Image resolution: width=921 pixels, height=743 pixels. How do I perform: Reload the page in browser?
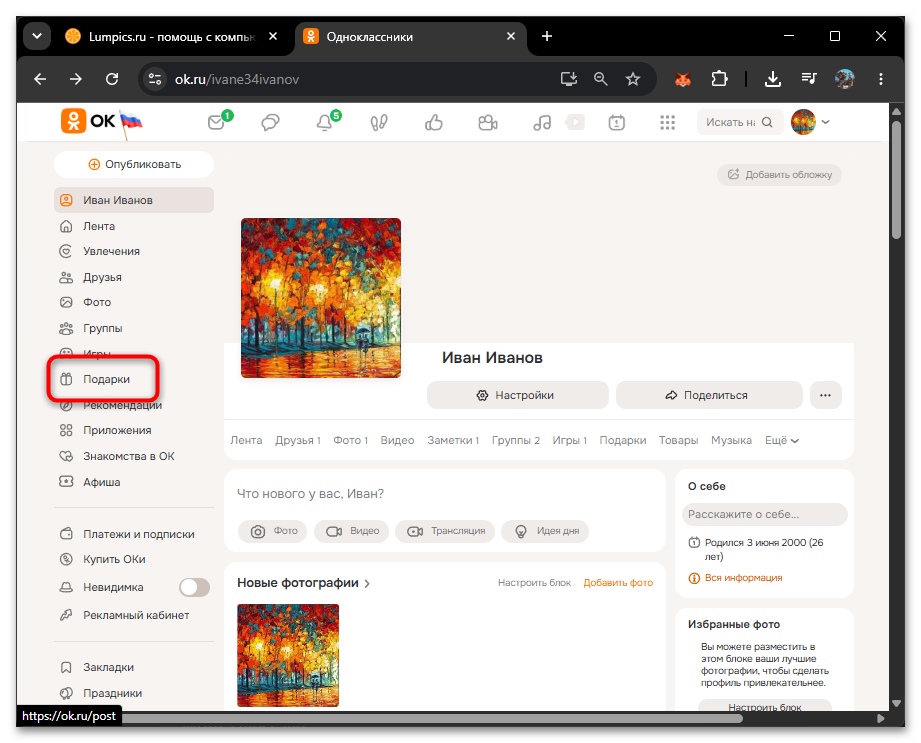(112, 79)
